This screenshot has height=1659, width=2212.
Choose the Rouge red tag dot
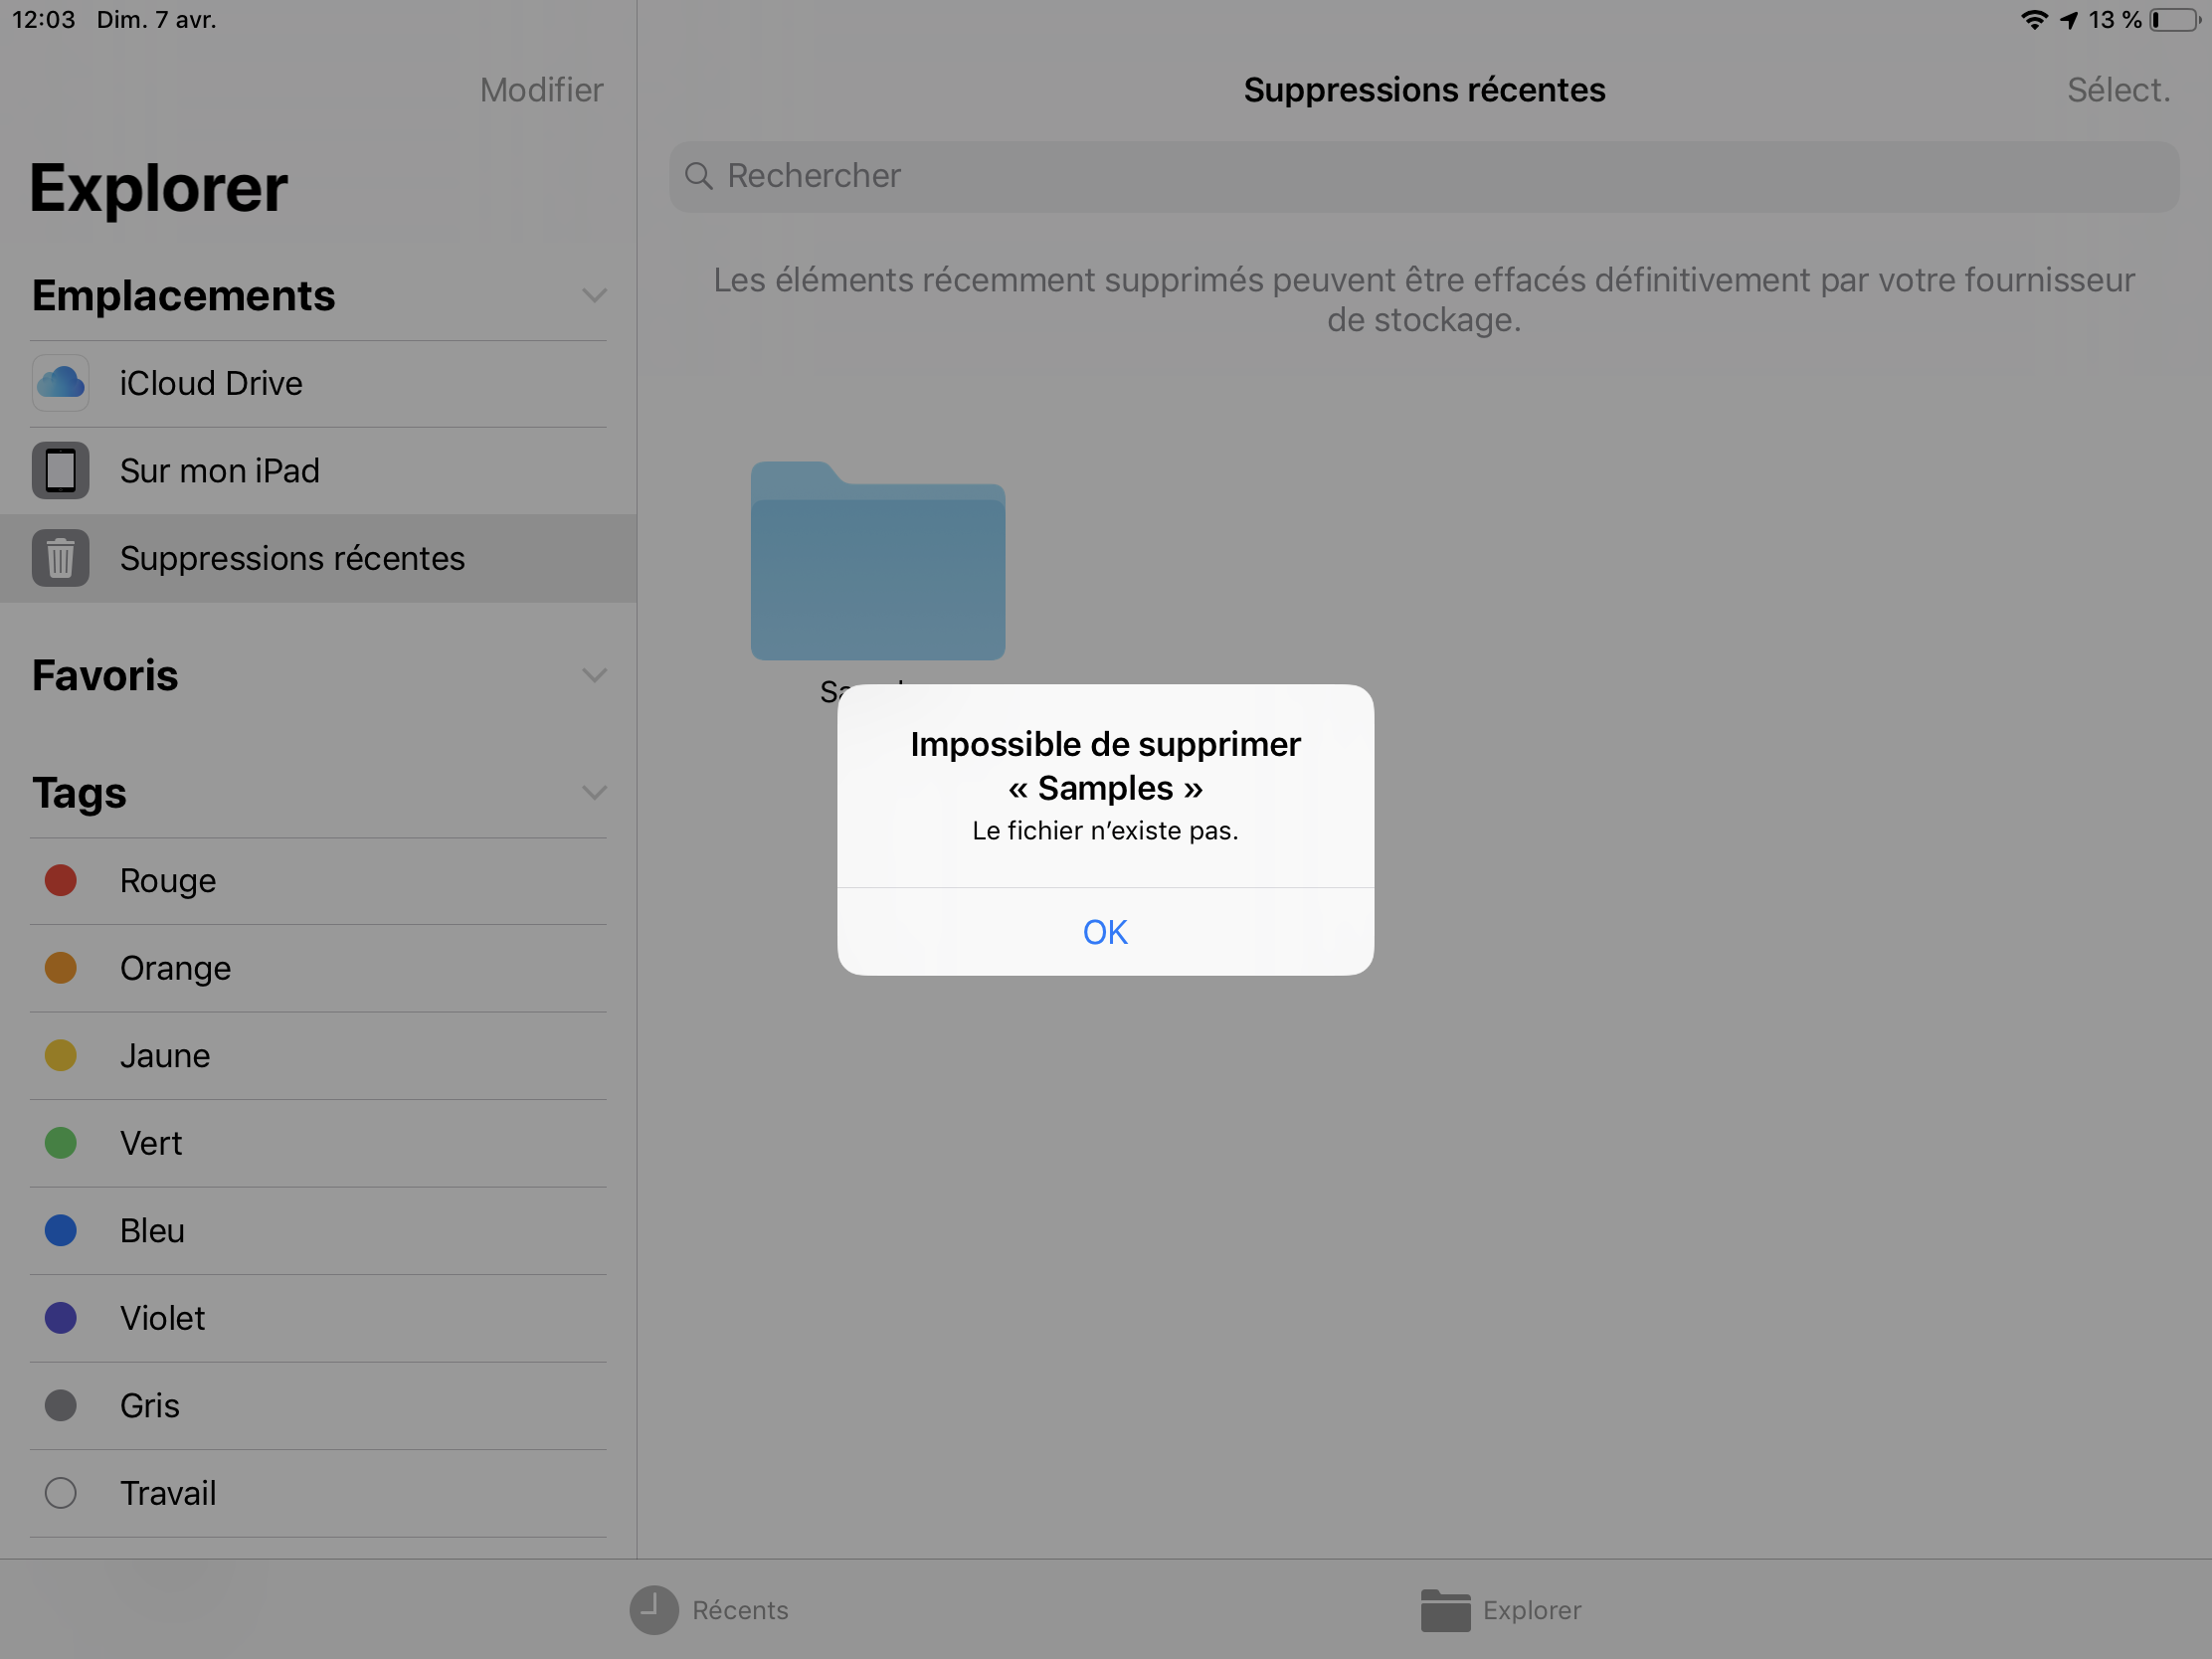60,881
